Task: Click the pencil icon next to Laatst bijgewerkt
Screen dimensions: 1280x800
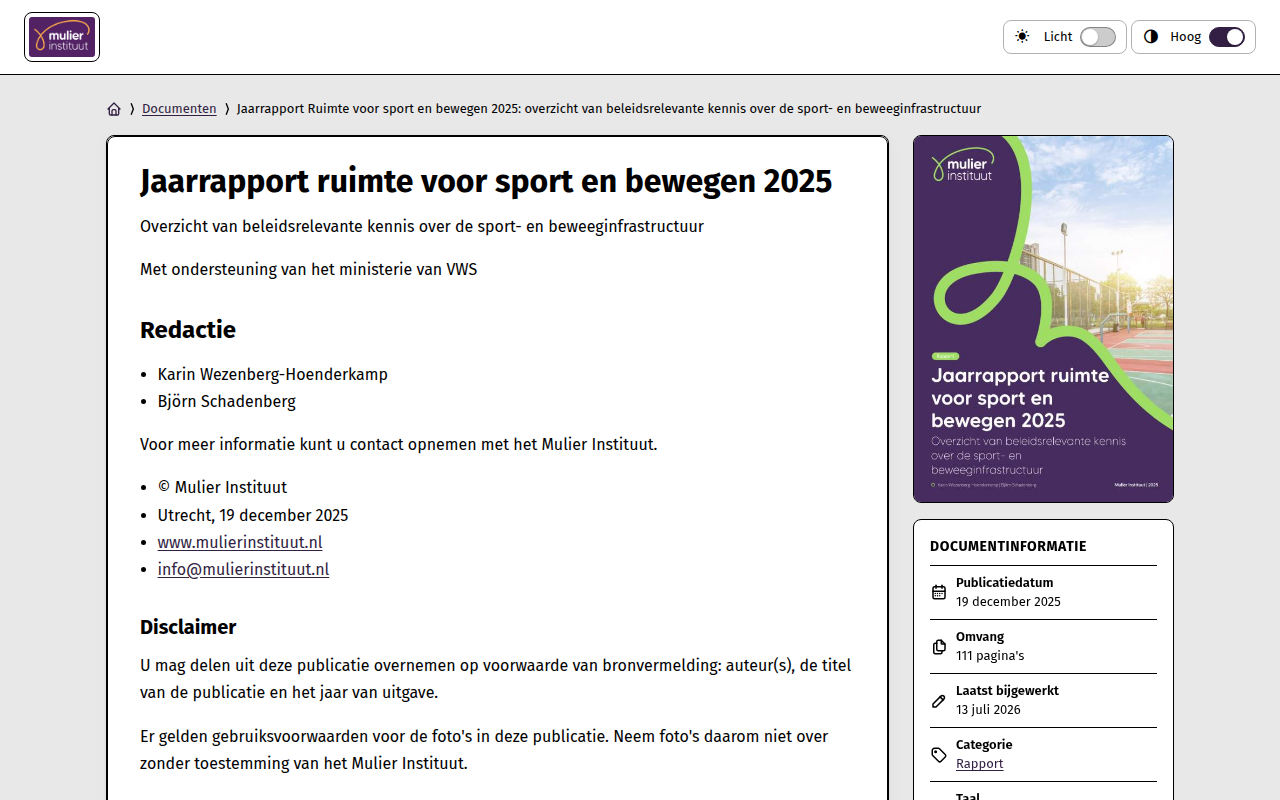Action: pos(939,700)
